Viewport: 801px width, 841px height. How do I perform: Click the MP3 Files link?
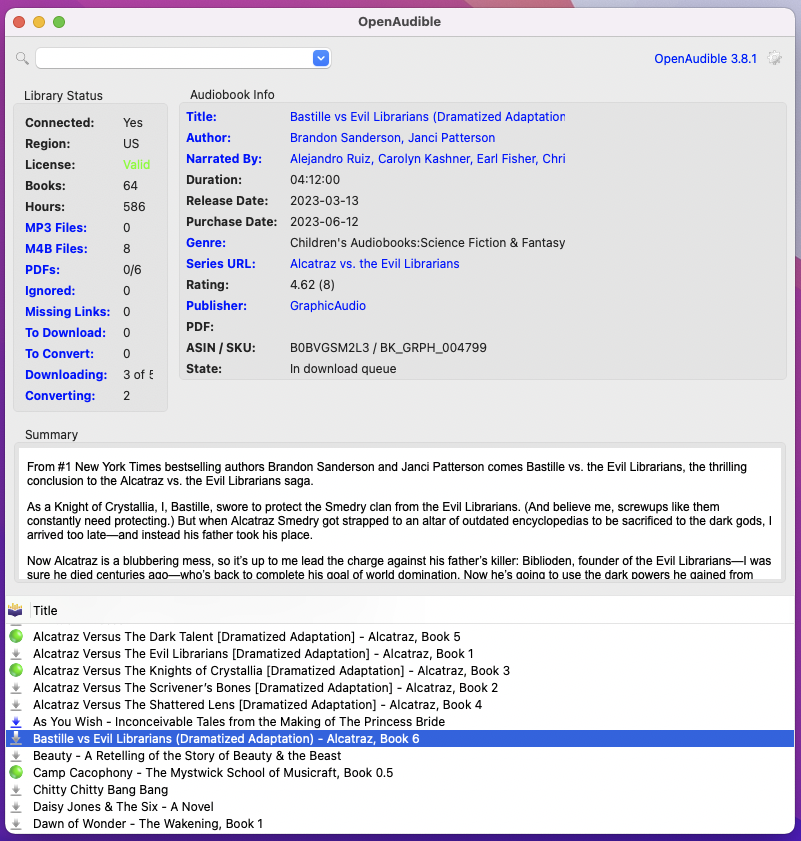click(56, 227)
